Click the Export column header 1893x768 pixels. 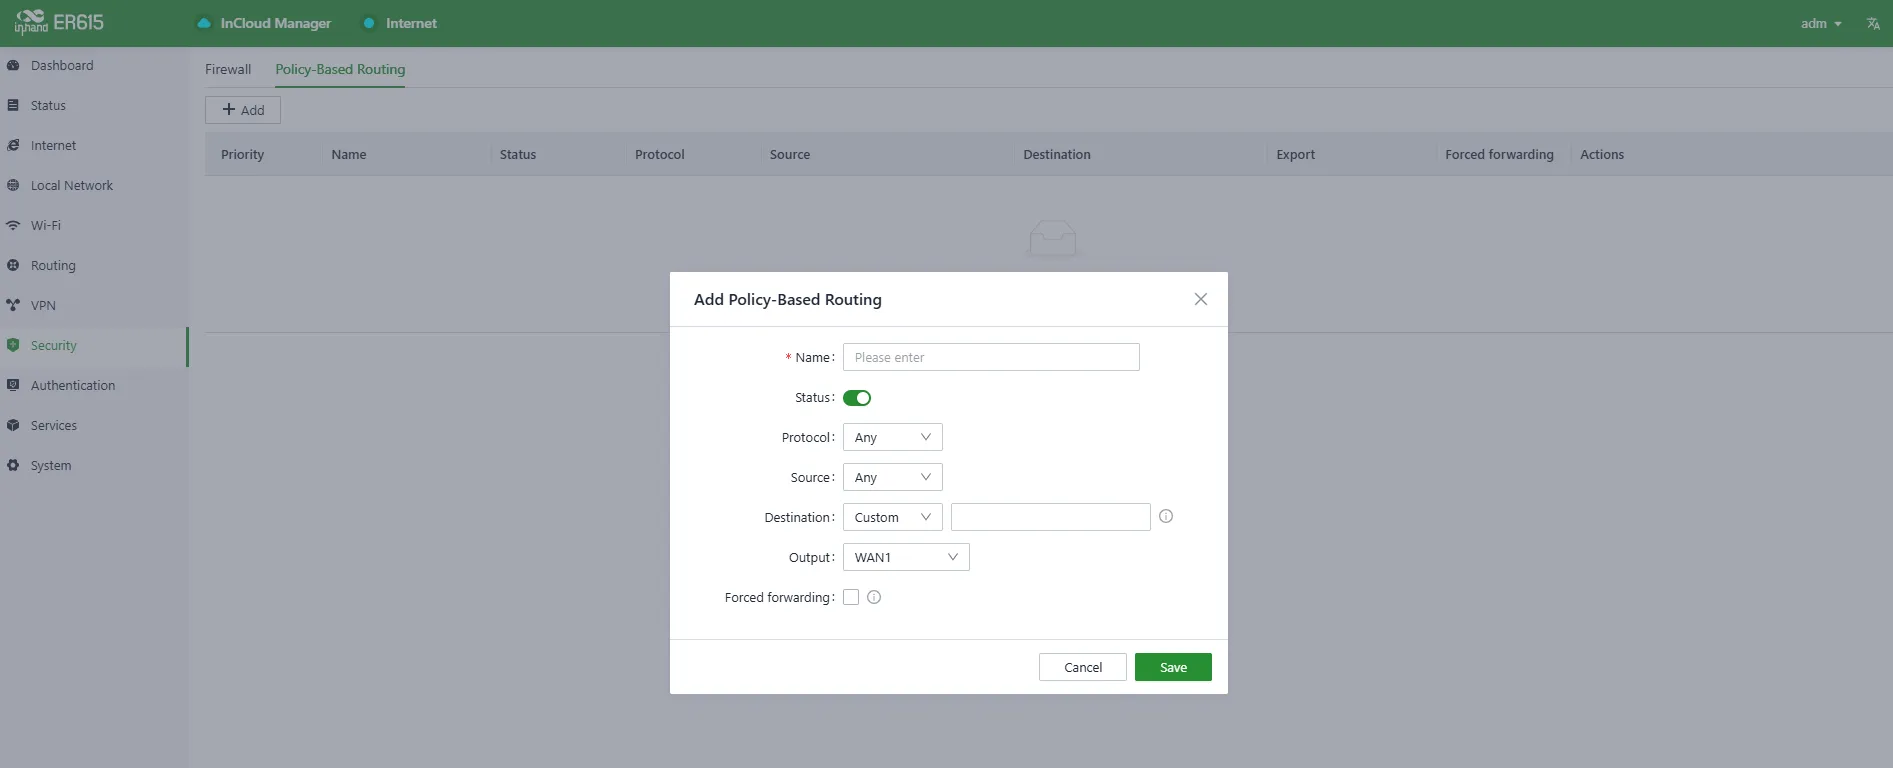pos(1296,154)
